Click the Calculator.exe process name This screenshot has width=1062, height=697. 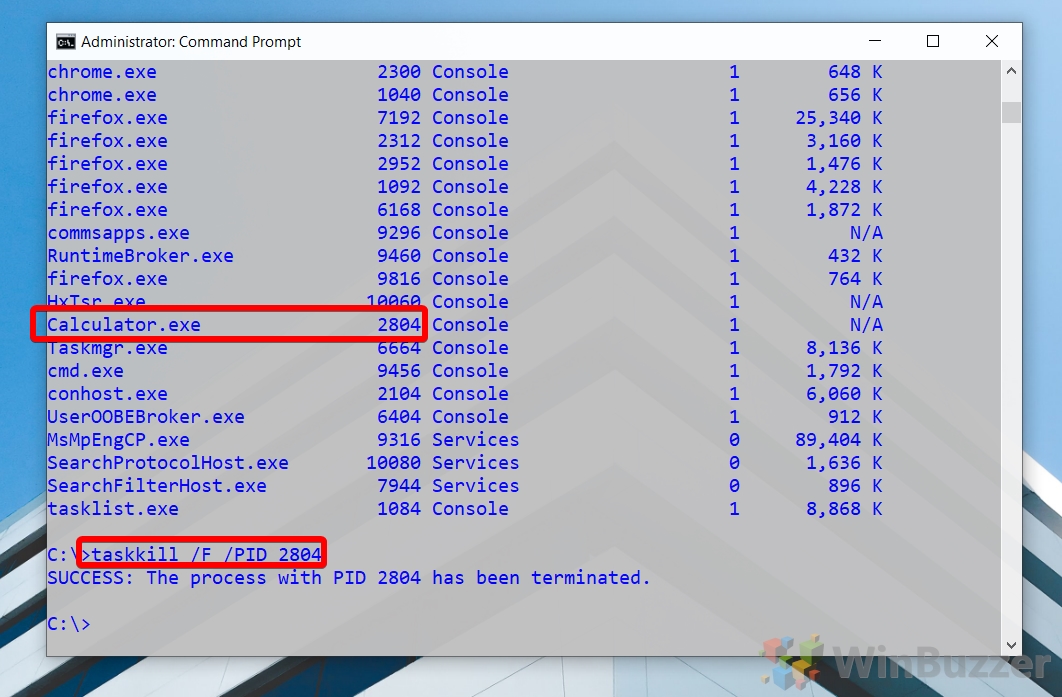(124, 325)
